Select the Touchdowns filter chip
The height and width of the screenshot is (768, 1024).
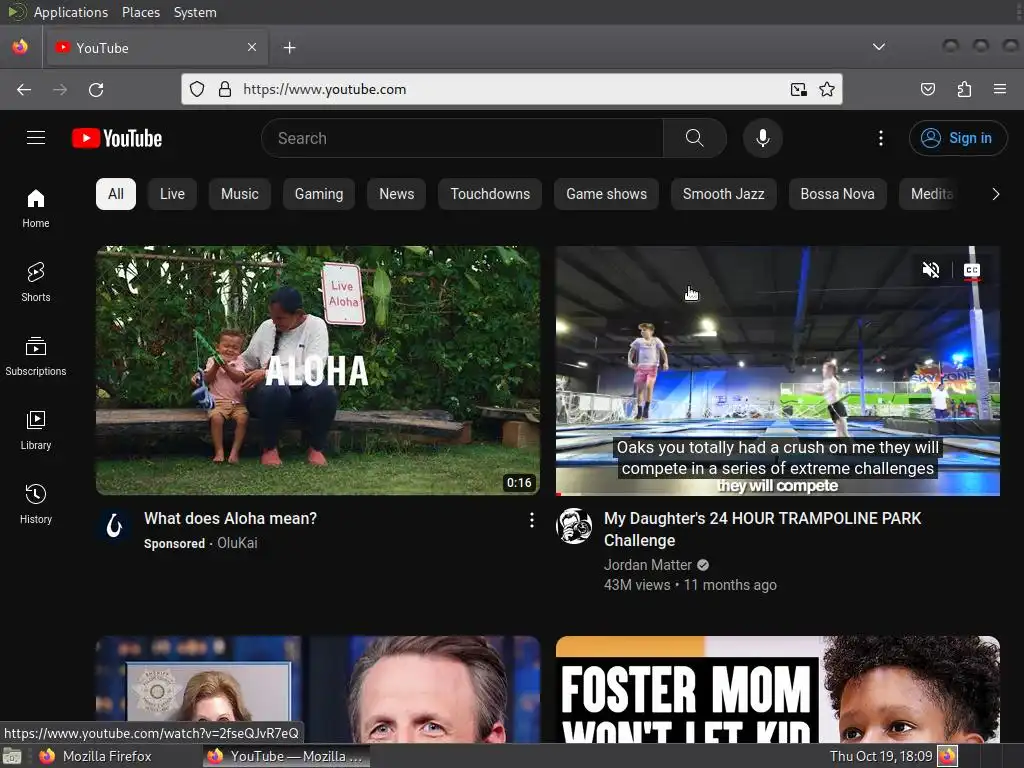coord(490,194)
